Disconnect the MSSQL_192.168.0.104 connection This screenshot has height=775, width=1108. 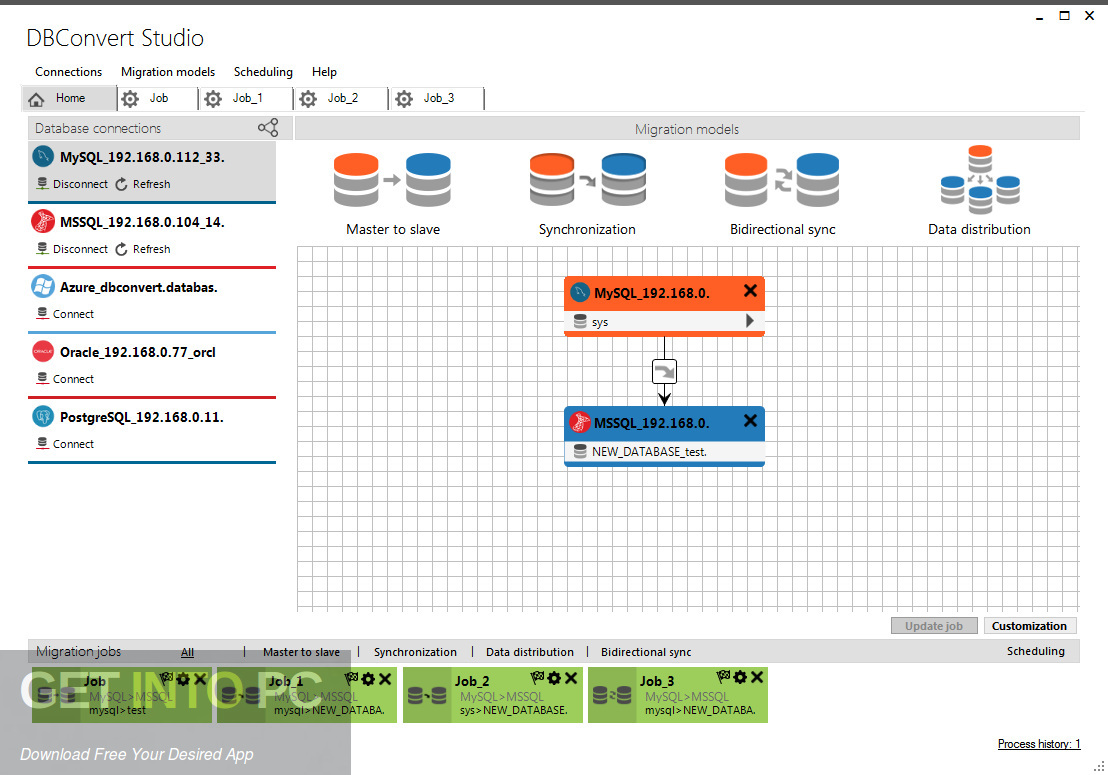72,249
